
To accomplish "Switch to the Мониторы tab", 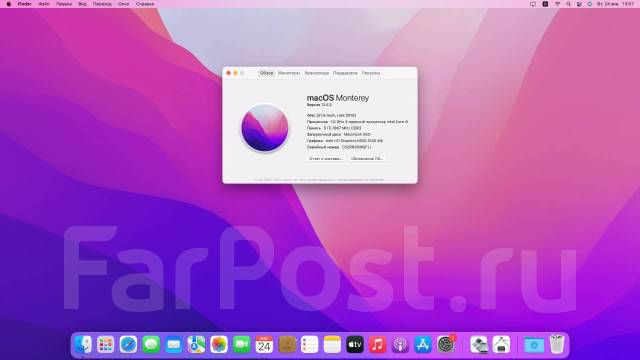I will tap(289, 73).
